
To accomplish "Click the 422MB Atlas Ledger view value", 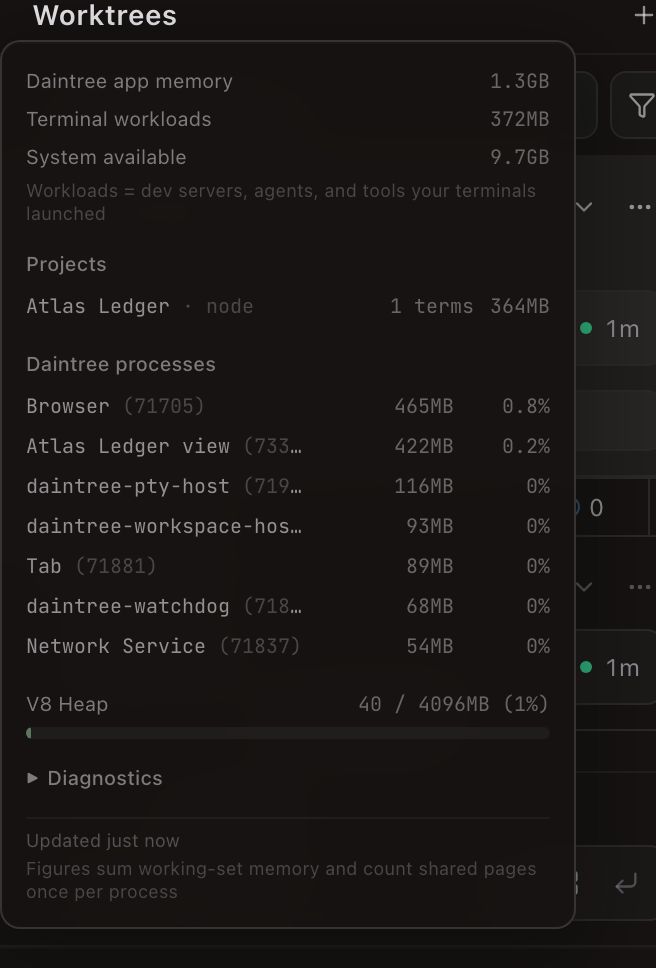I will tap(423, 446).
